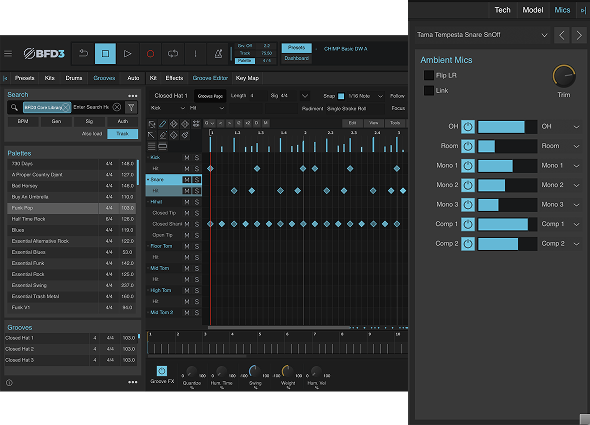
Task: Select the Funk Pop palette row
Action: [71, 208]
